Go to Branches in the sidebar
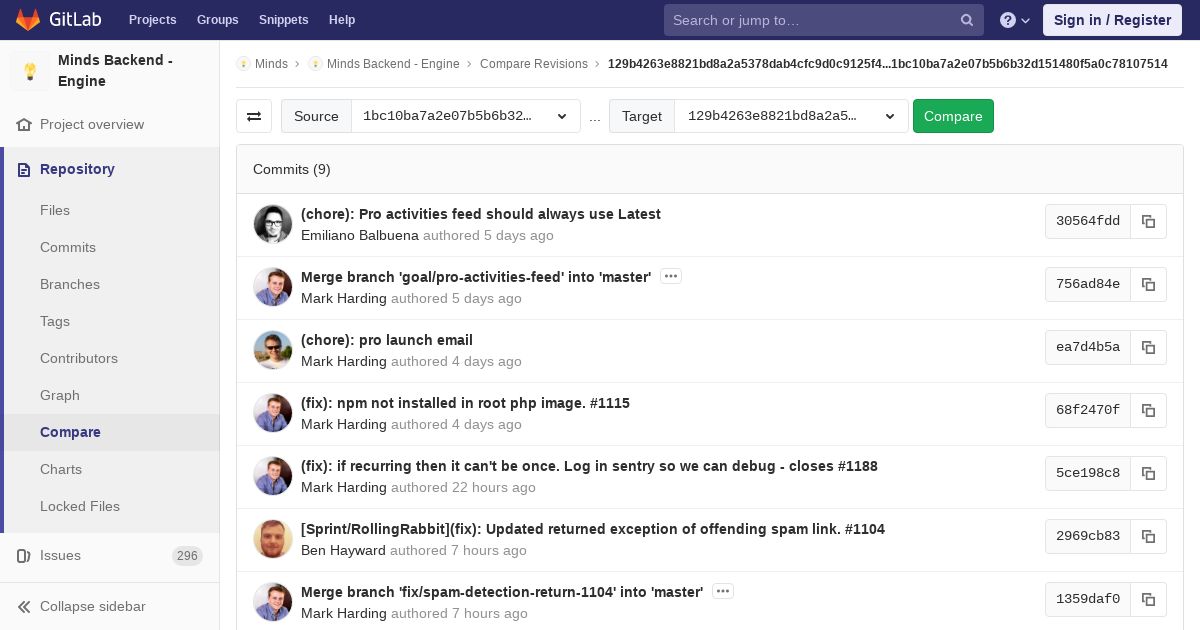1200x630 pixels. [70, 285]
